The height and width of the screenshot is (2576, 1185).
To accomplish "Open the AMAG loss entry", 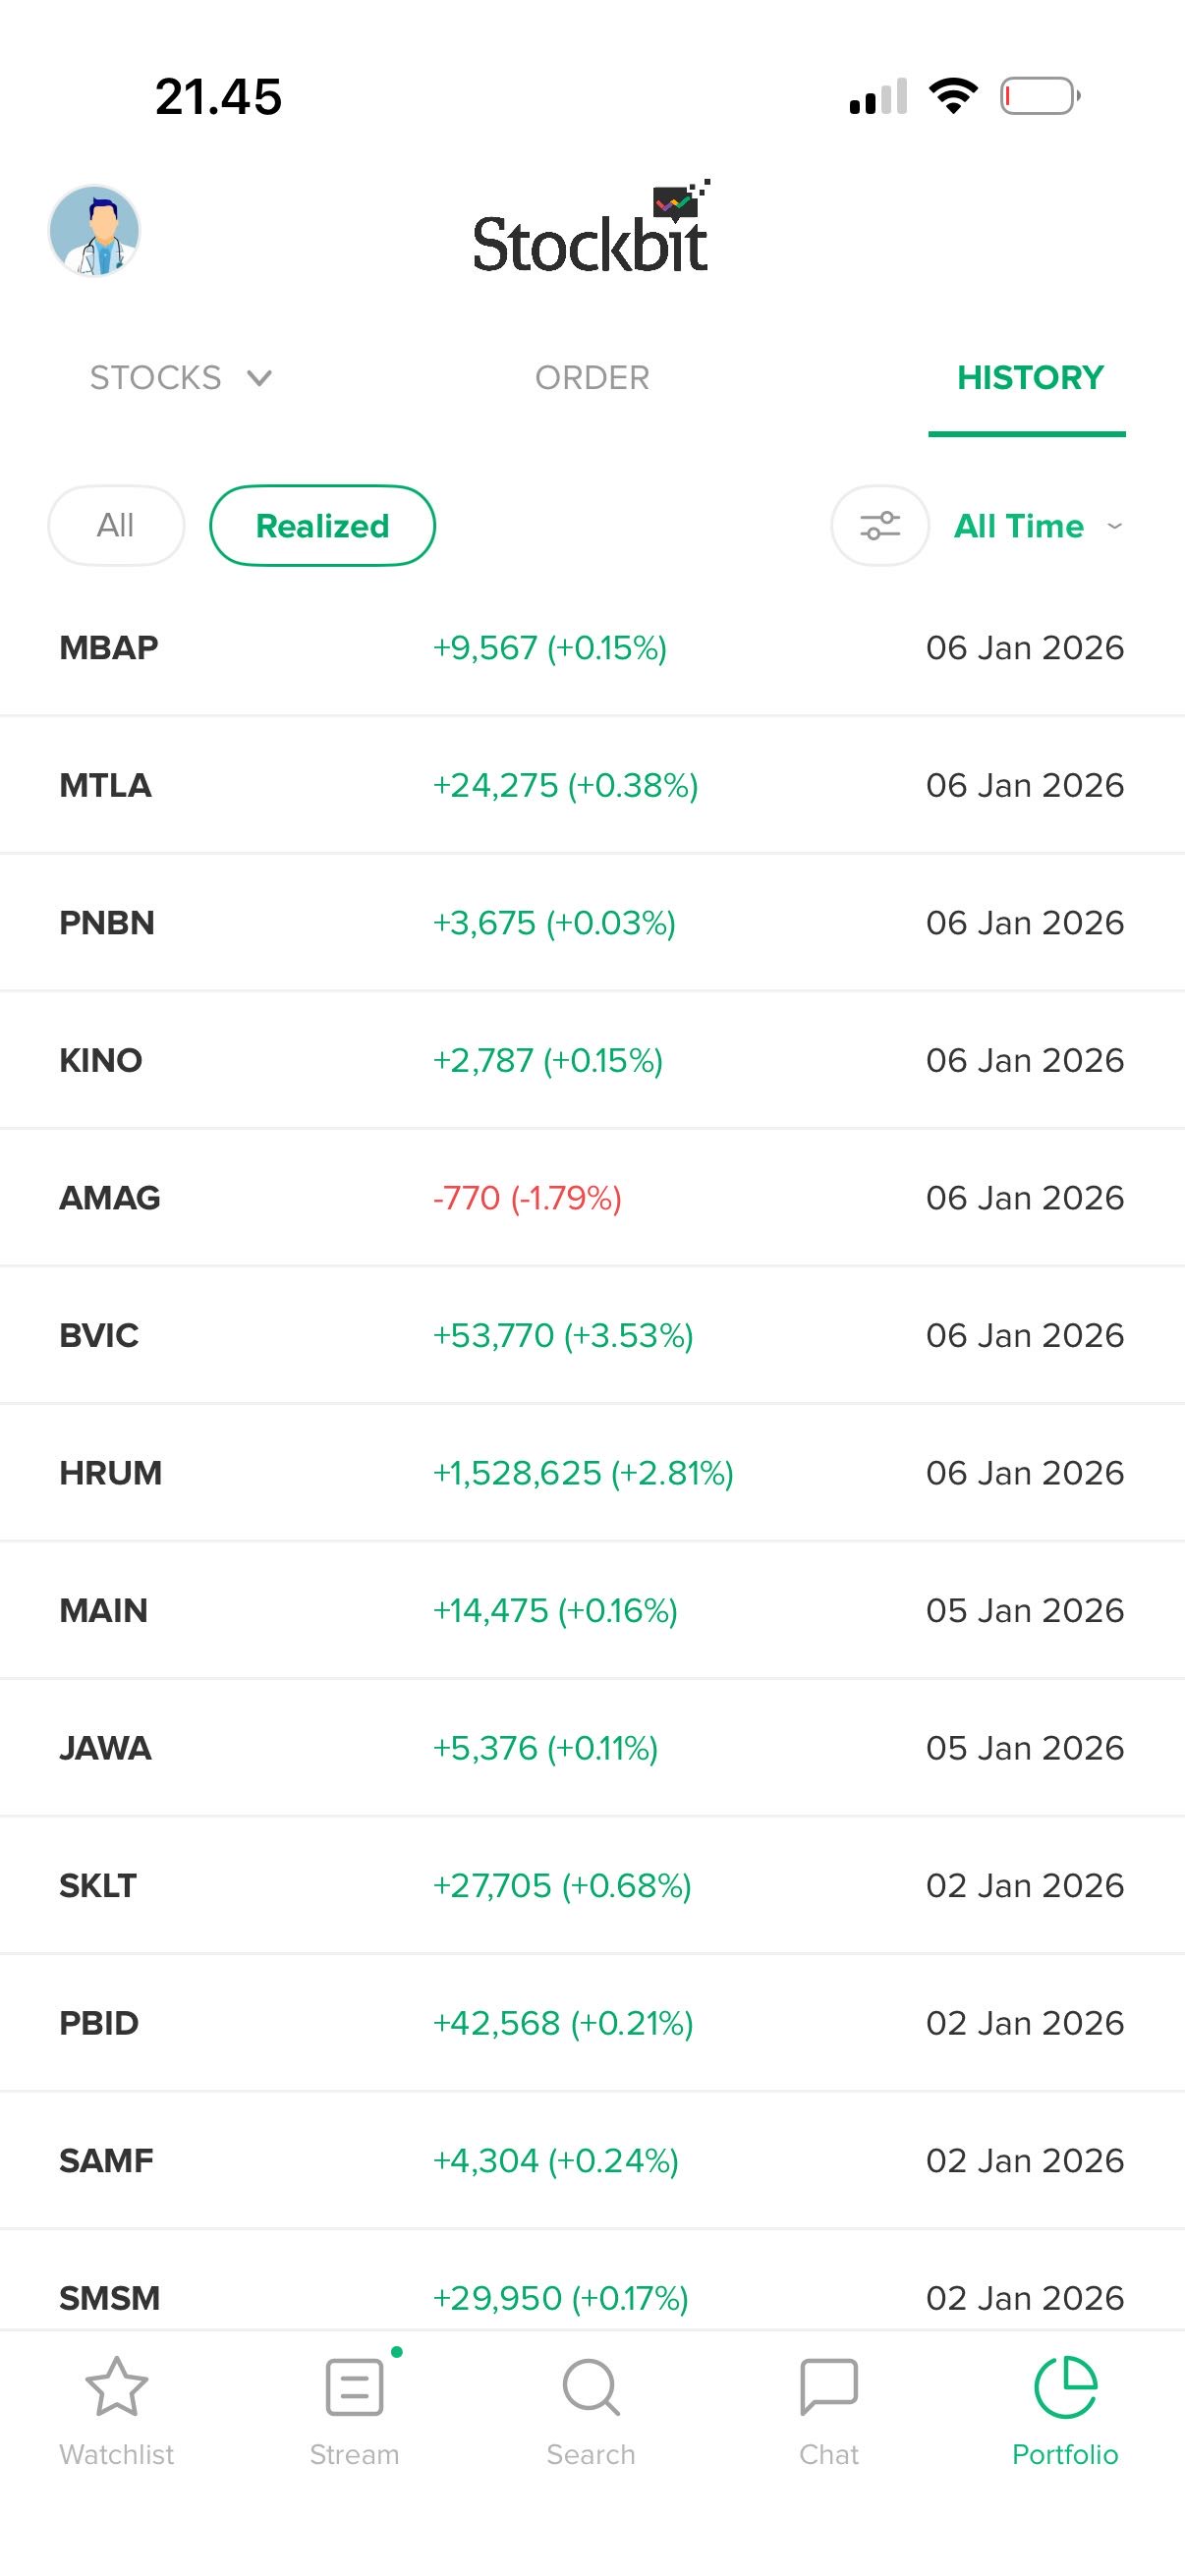I will click(592, 1198).
